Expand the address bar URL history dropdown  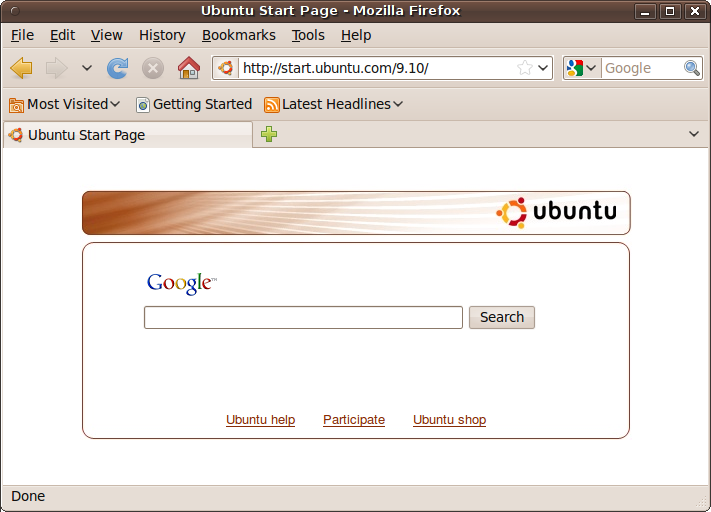tap(543, 68)
